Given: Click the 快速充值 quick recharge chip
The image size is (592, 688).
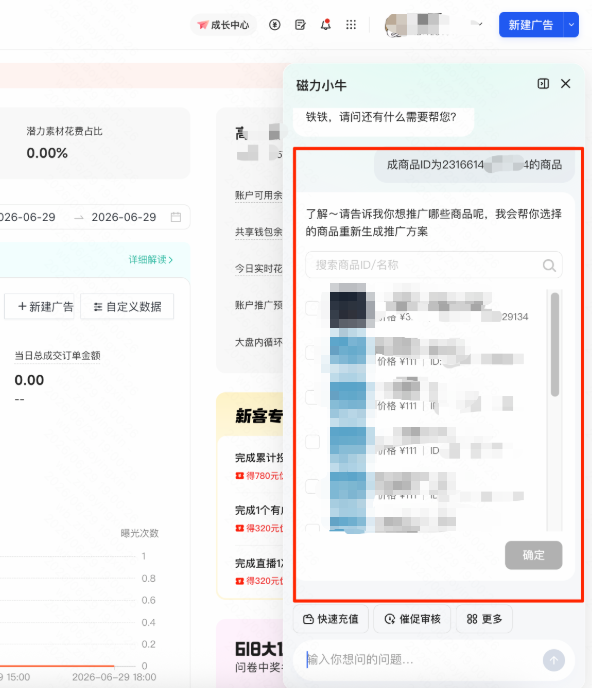Looking at the screenshot, I should [x=331, y=619].
